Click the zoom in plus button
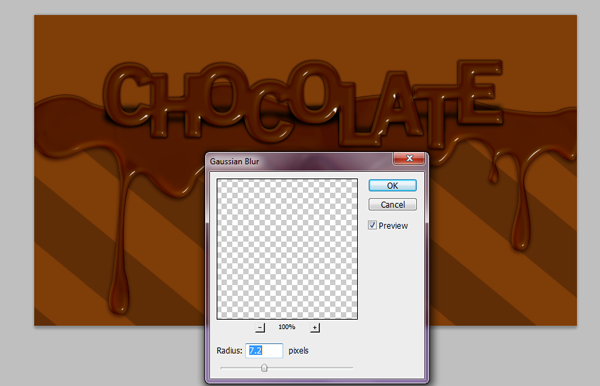Screen dimensions: 600x386 tap(315, 328)
